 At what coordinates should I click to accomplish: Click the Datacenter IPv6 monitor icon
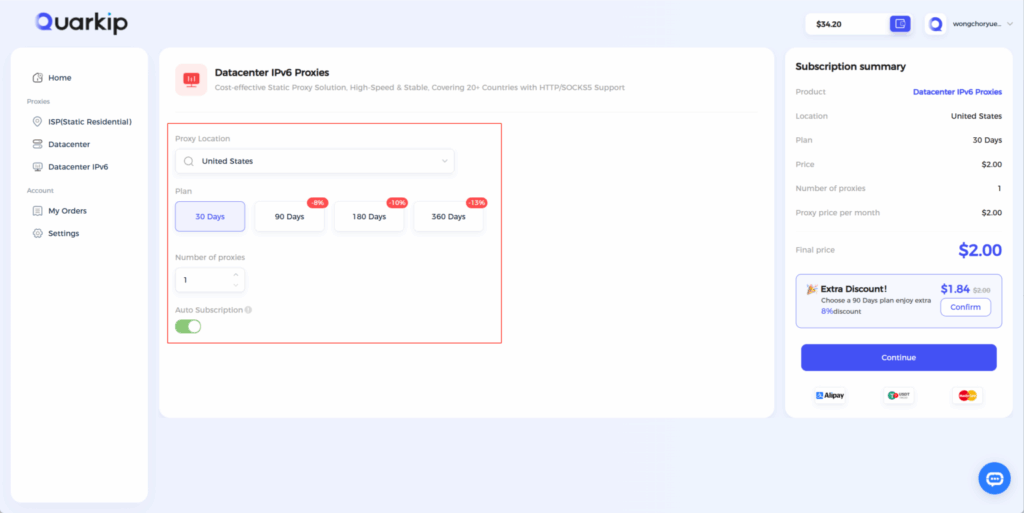pyautogui.click(x=37, y=166)
